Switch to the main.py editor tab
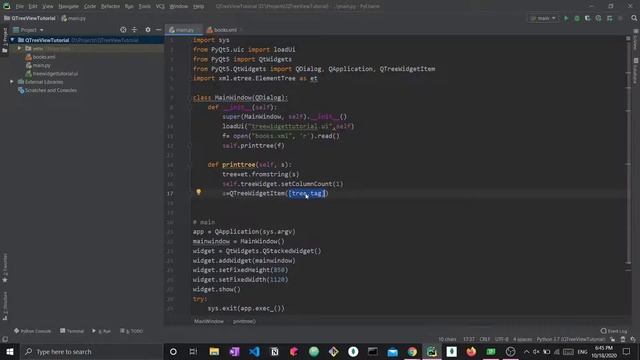Viewport: 640px width, 360px height. point(183,30)
